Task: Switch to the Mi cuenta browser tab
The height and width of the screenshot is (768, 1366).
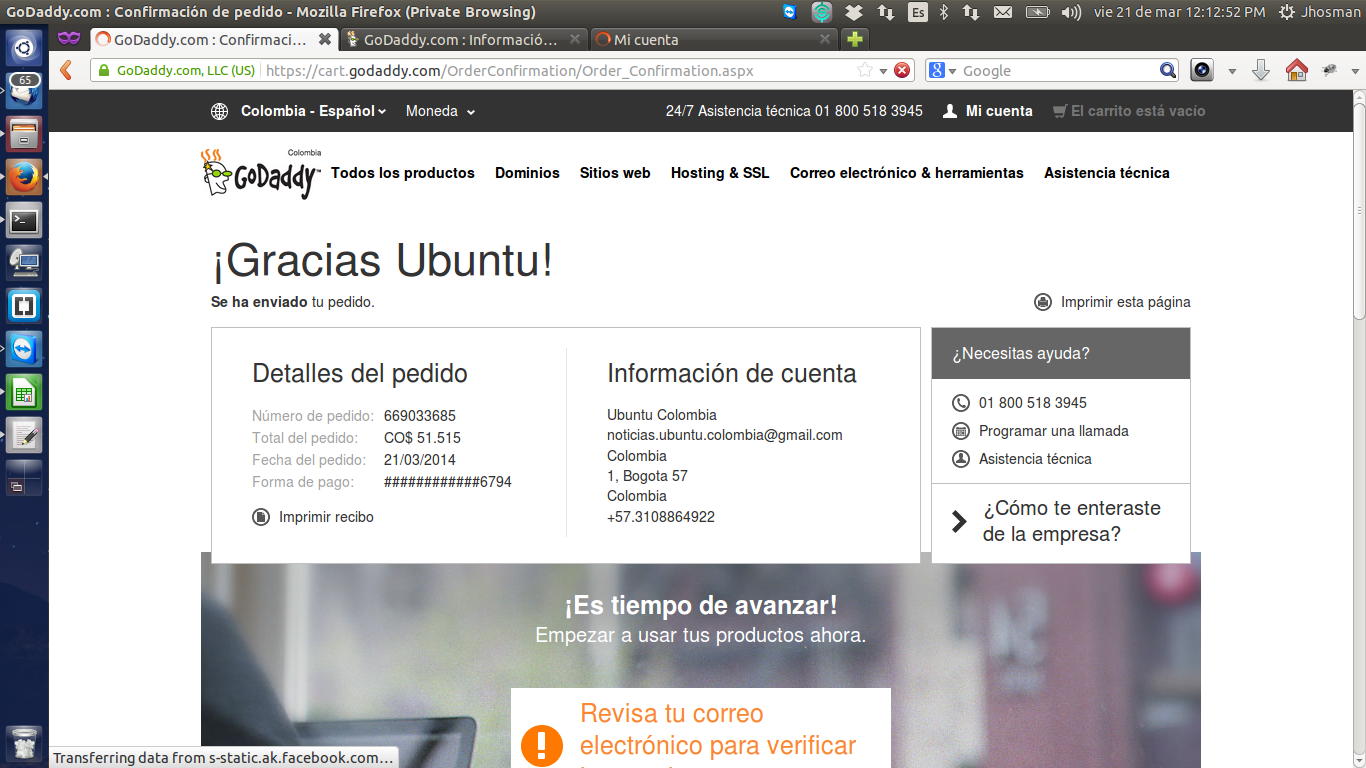Action: [710, 40]
